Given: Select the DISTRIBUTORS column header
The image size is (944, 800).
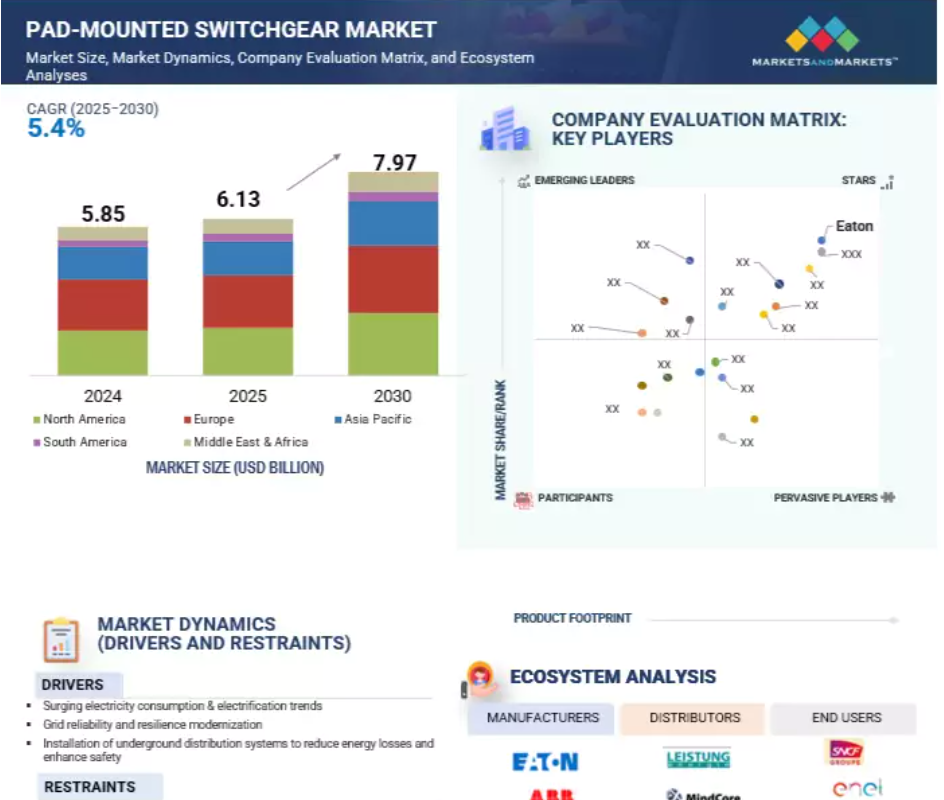Looking at the screenshot, I should [694, 718].
